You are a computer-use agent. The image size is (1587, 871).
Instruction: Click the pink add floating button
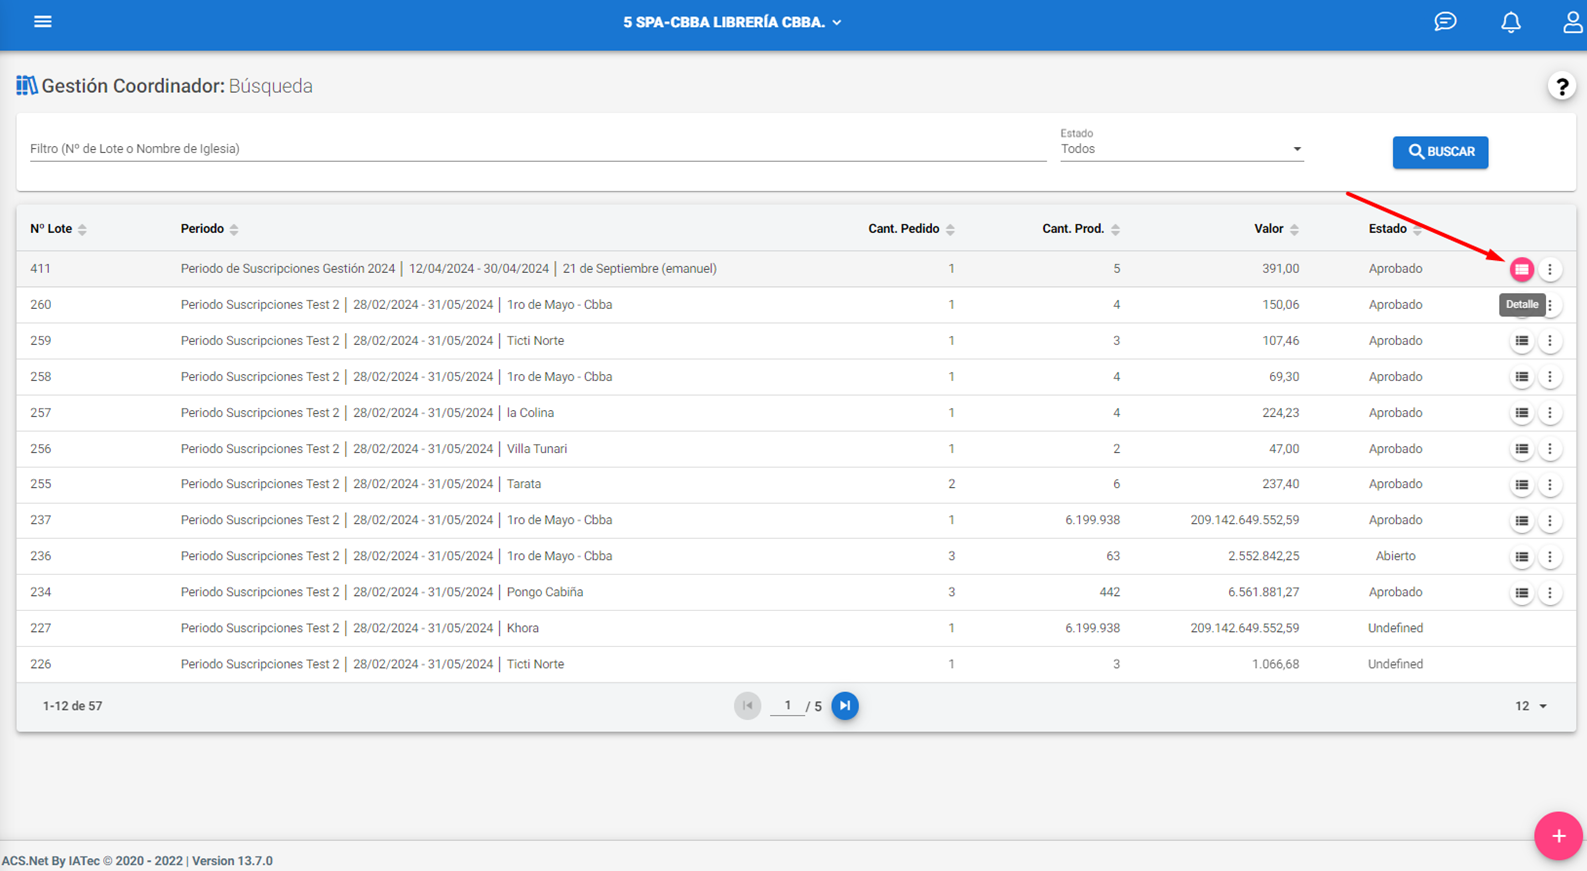click(x=1558, y=836)
